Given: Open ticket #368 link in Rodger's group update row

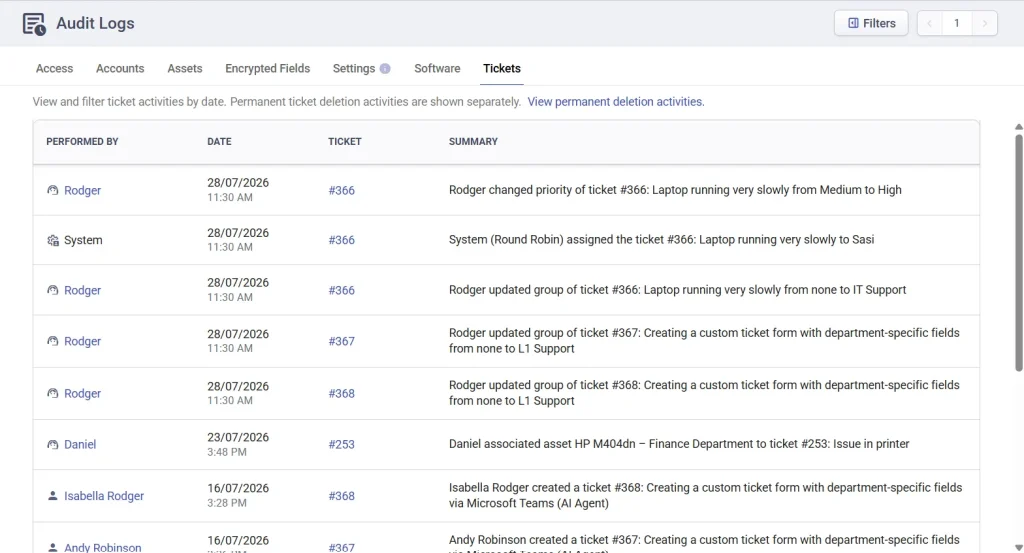Looking at the screenshot, I should tap(342, 394).
